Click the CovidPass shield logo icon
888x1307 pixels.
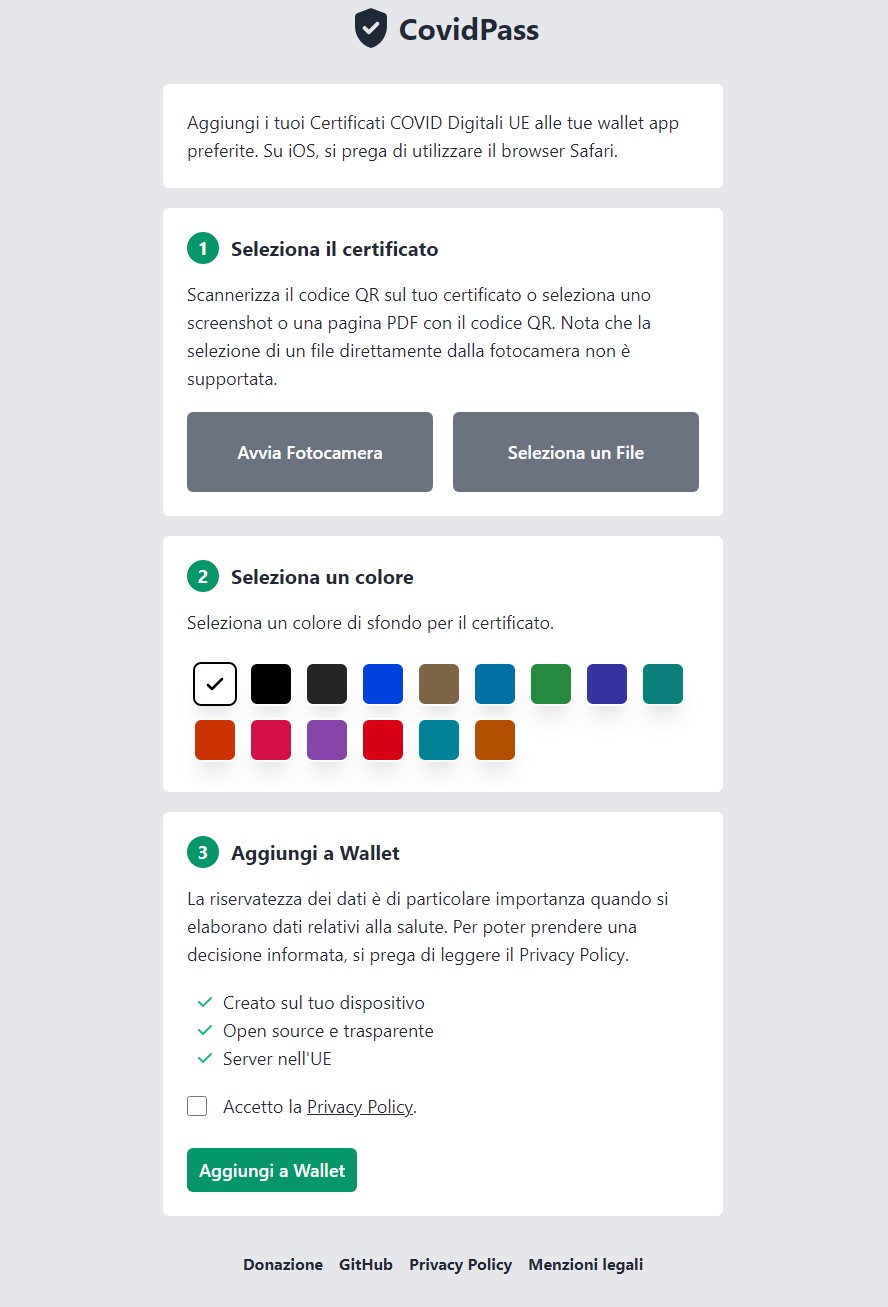click(371, 28)
